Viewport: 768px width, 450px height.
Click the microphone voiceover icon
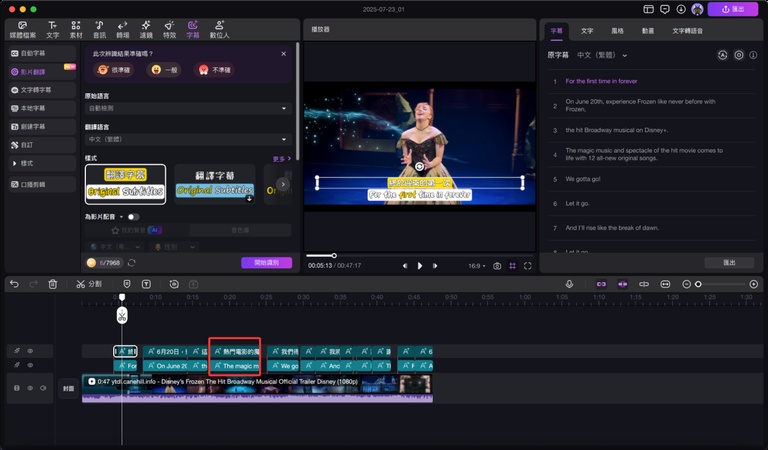pyautogui.click(x=569, y=284)
